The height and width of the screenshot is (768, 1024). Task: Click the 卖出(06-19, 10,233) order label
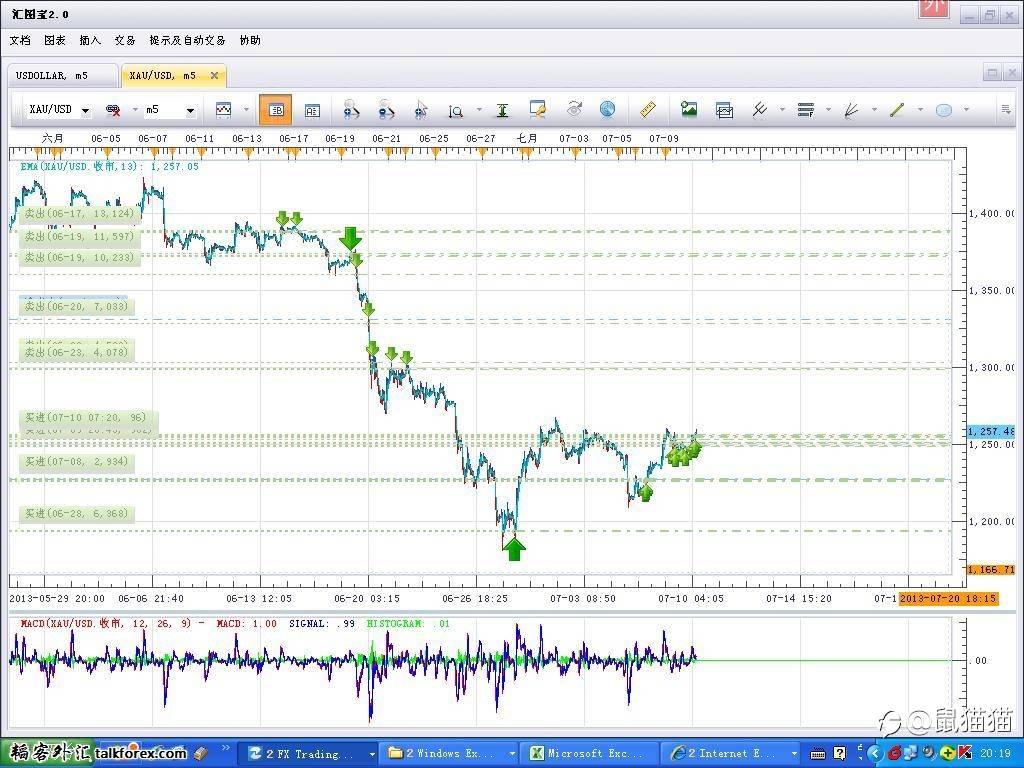click(x=78, y=258)
